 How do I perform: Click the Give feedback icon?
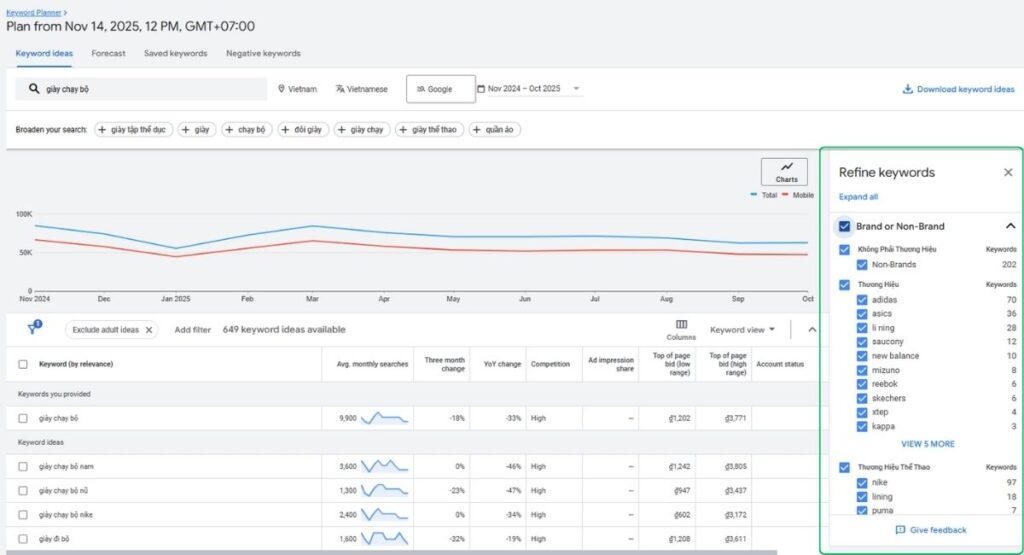(900, 530)
